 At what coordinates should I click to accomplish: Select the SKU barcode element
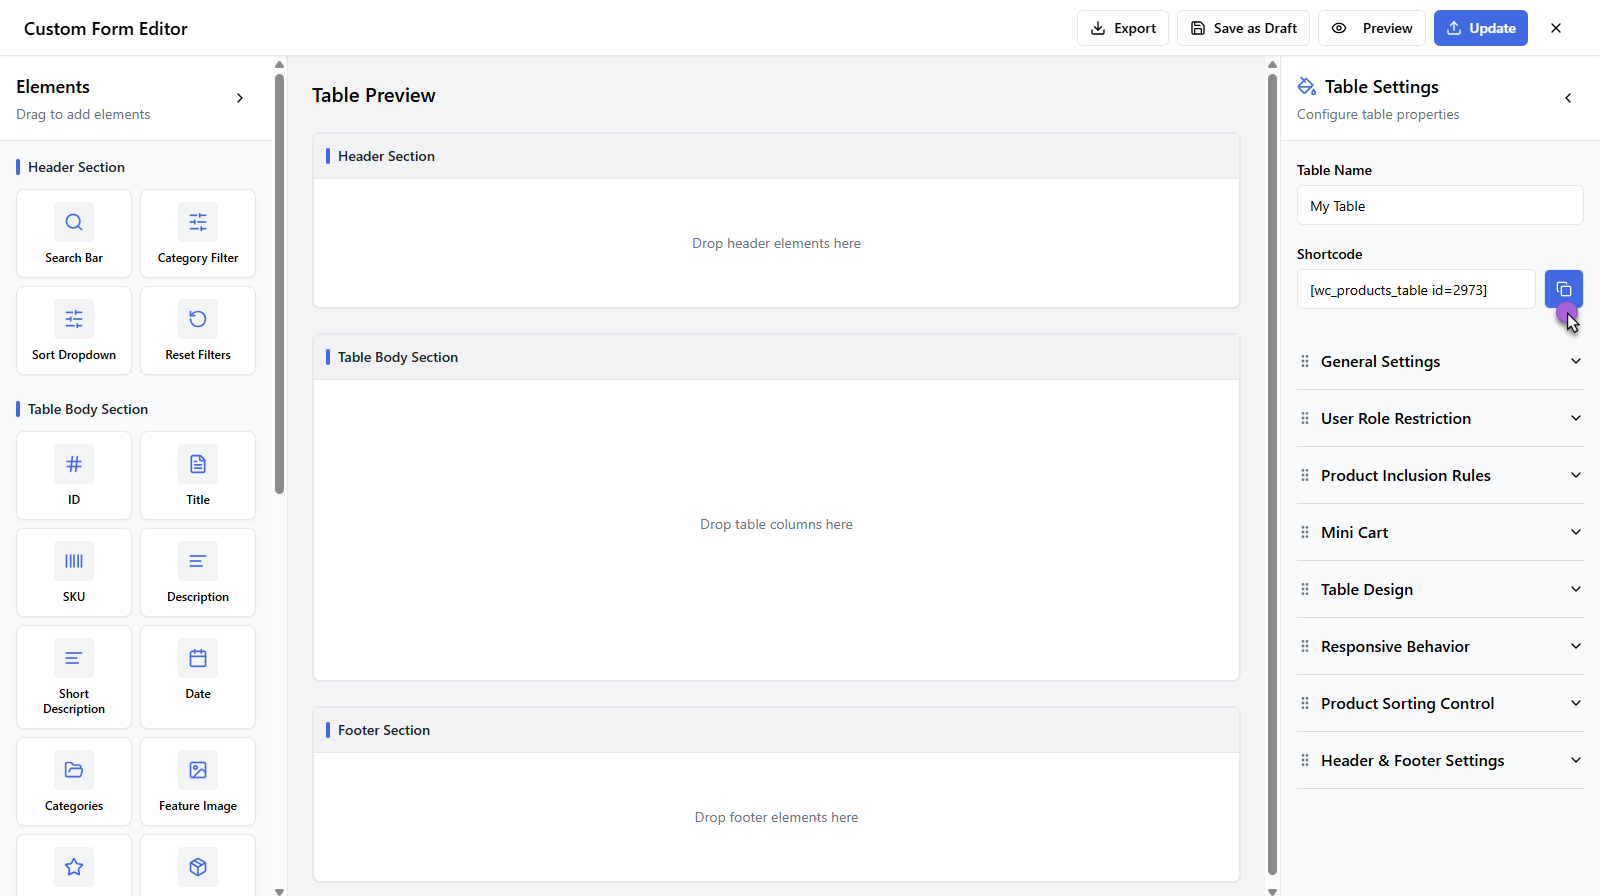point(74,573)
